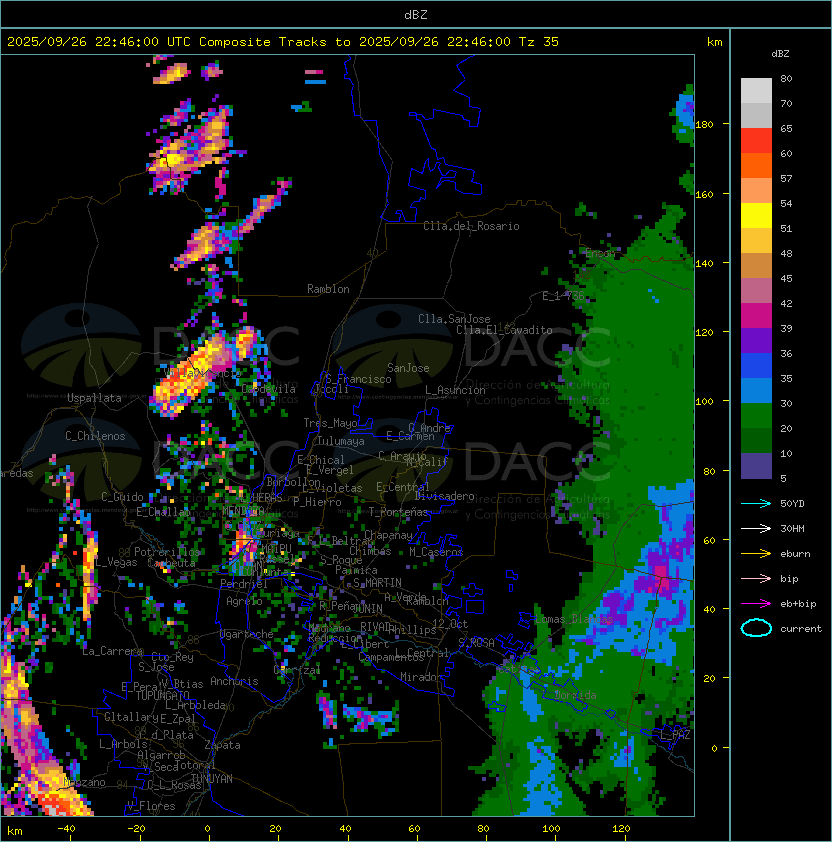Click the '45' value in dBZ legend
832x842 pixels.
click(786, 279)
